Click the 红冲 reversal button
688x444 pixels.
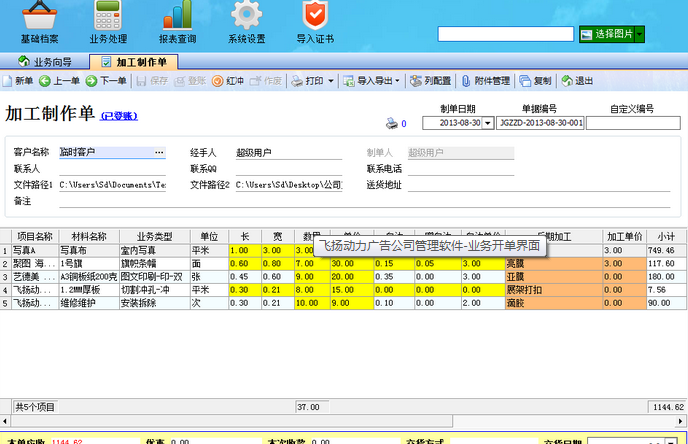point(229,81)
